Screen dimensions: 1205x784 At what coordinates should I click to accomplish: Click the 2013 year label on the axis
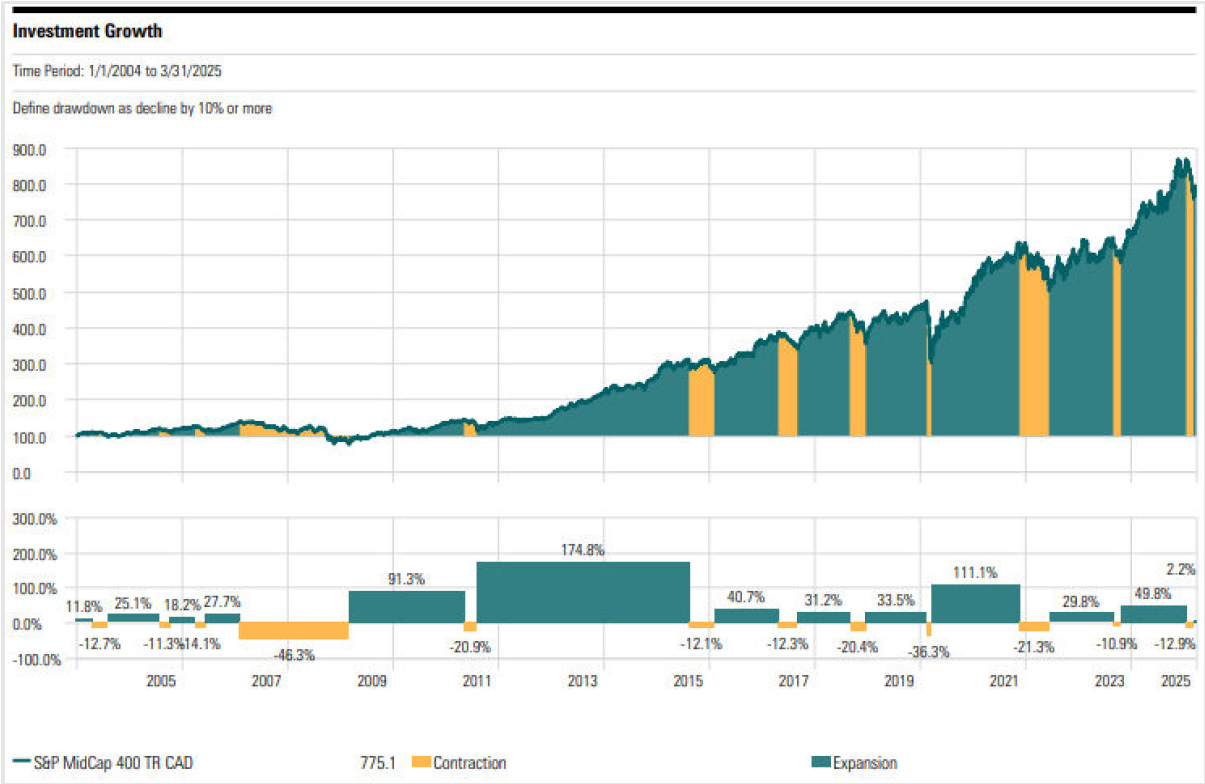coord(583,682)
